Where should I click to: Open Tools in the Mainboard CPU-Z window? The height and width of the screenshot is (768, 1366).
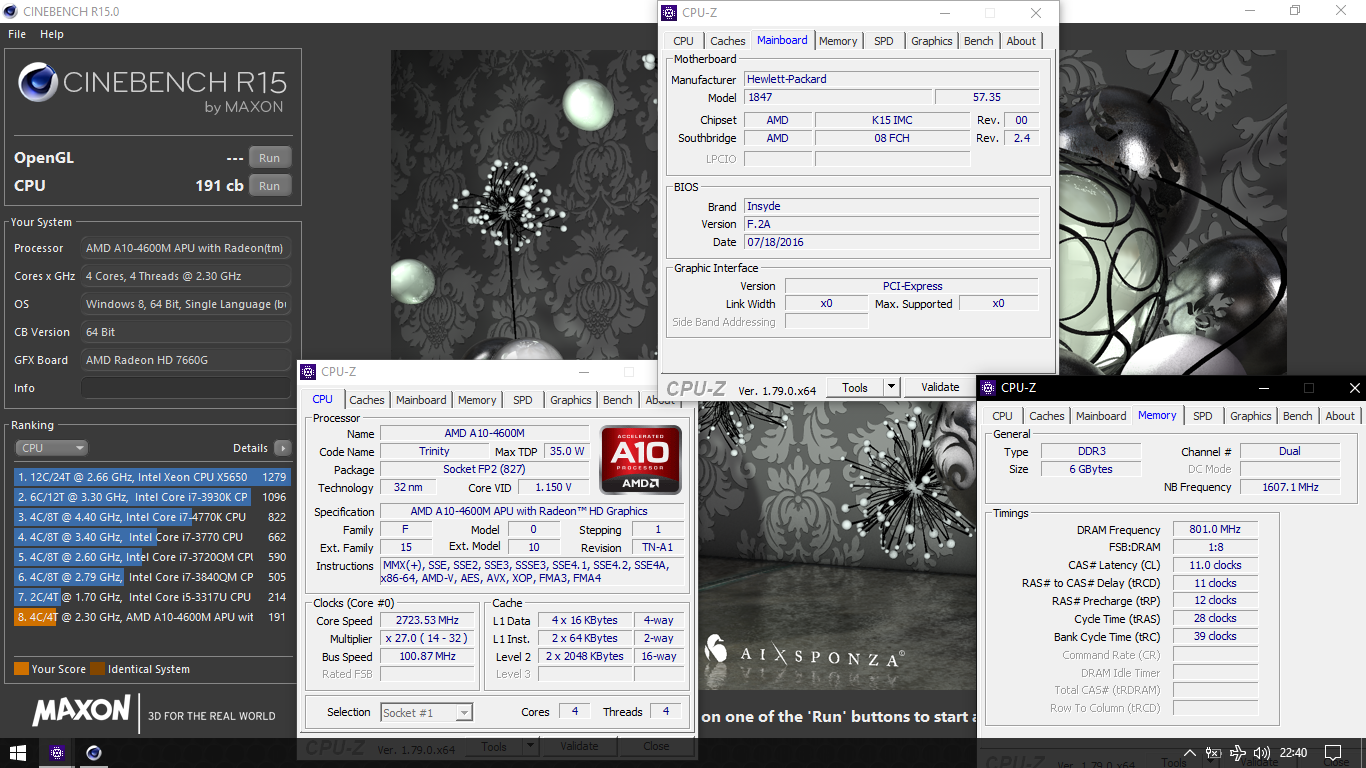tap(855, 388)
